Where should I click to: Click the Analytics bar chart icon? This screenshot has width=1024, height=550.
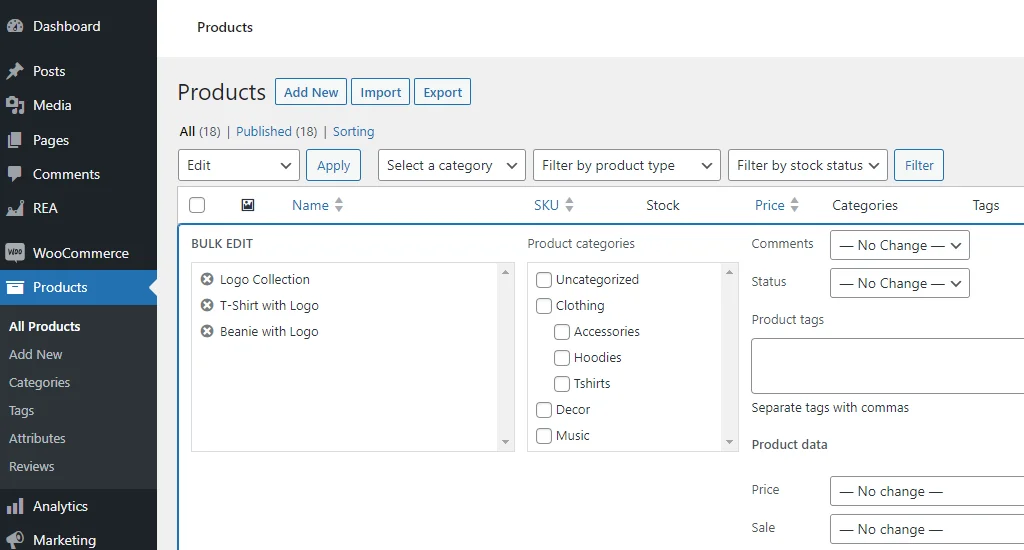[15, 506]
